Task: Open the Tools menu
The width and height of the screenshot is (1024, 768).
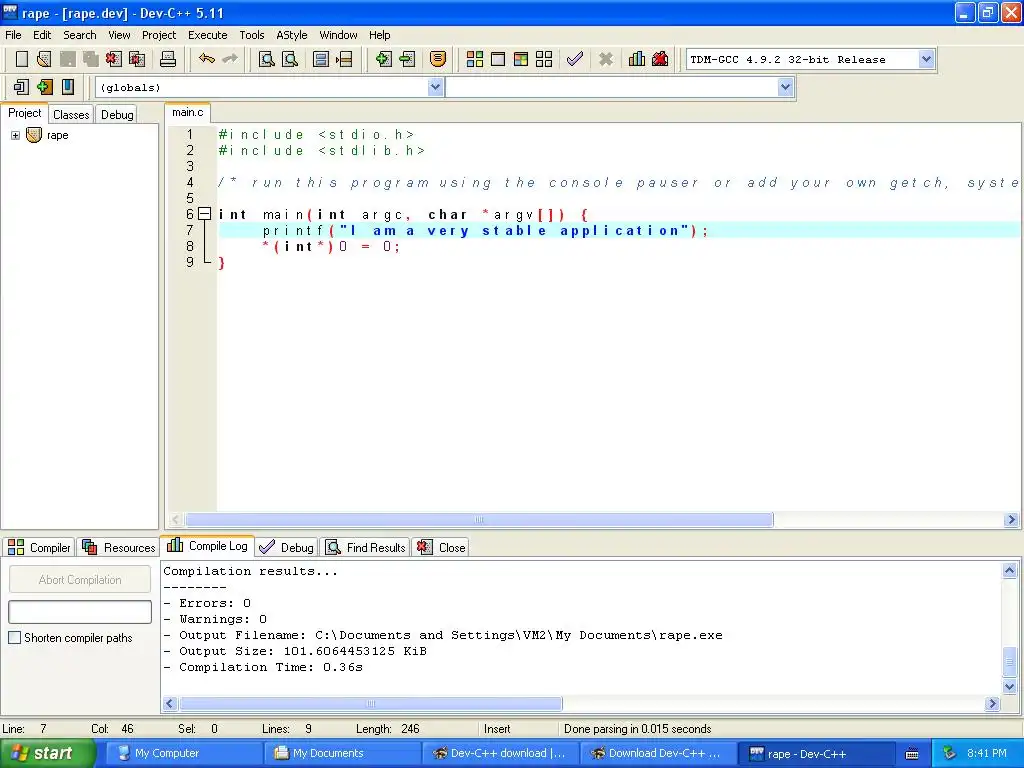Action: pyautogui.click(x=251, y=35)
